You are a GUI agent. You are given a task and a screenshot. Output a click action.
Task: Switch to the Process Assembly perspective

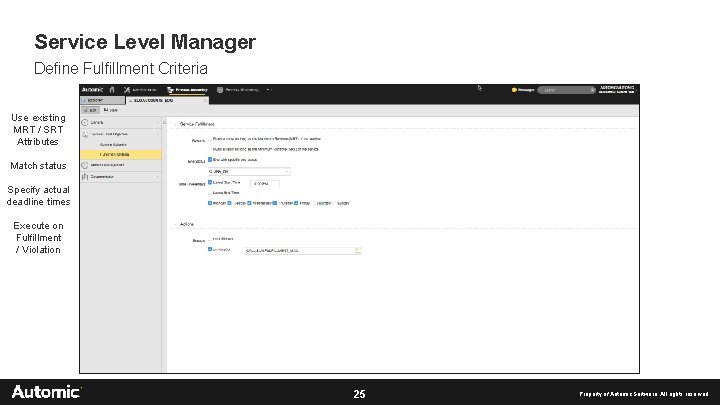(187, 90)
